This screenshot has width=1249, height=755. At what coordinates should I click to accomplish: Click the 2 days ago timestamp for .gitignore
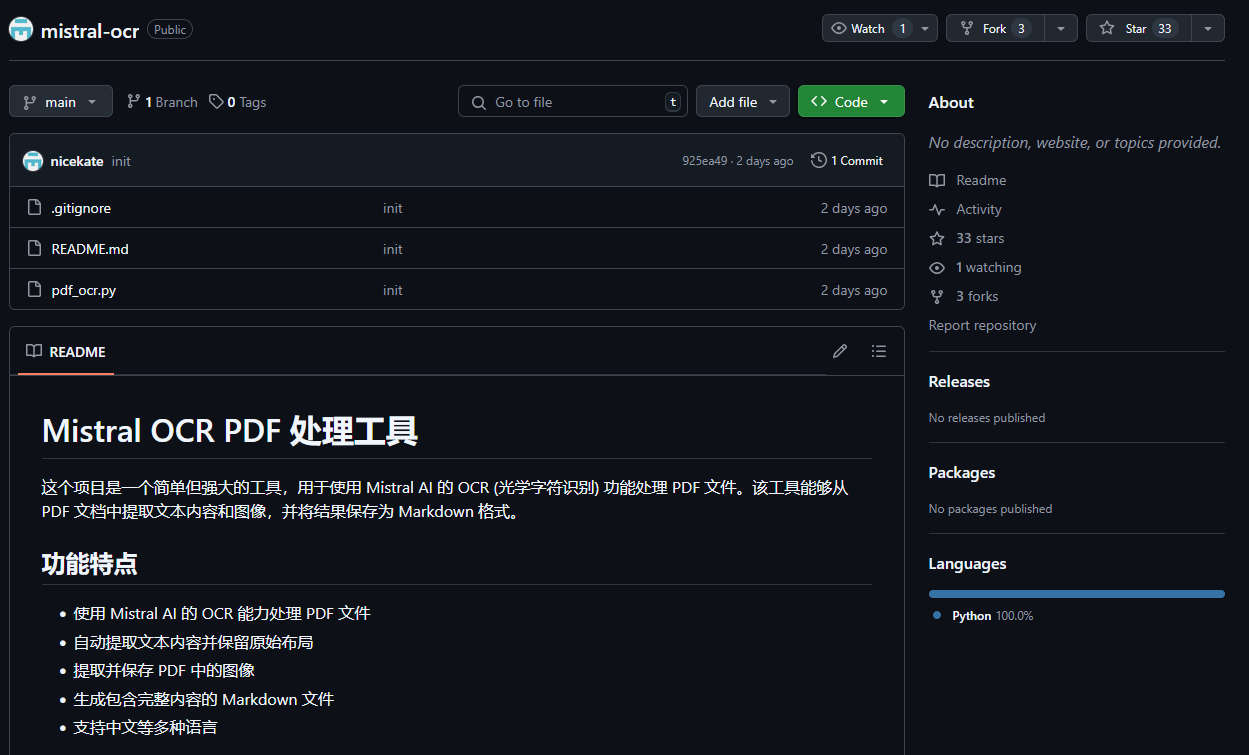click(x=854, y=208)
